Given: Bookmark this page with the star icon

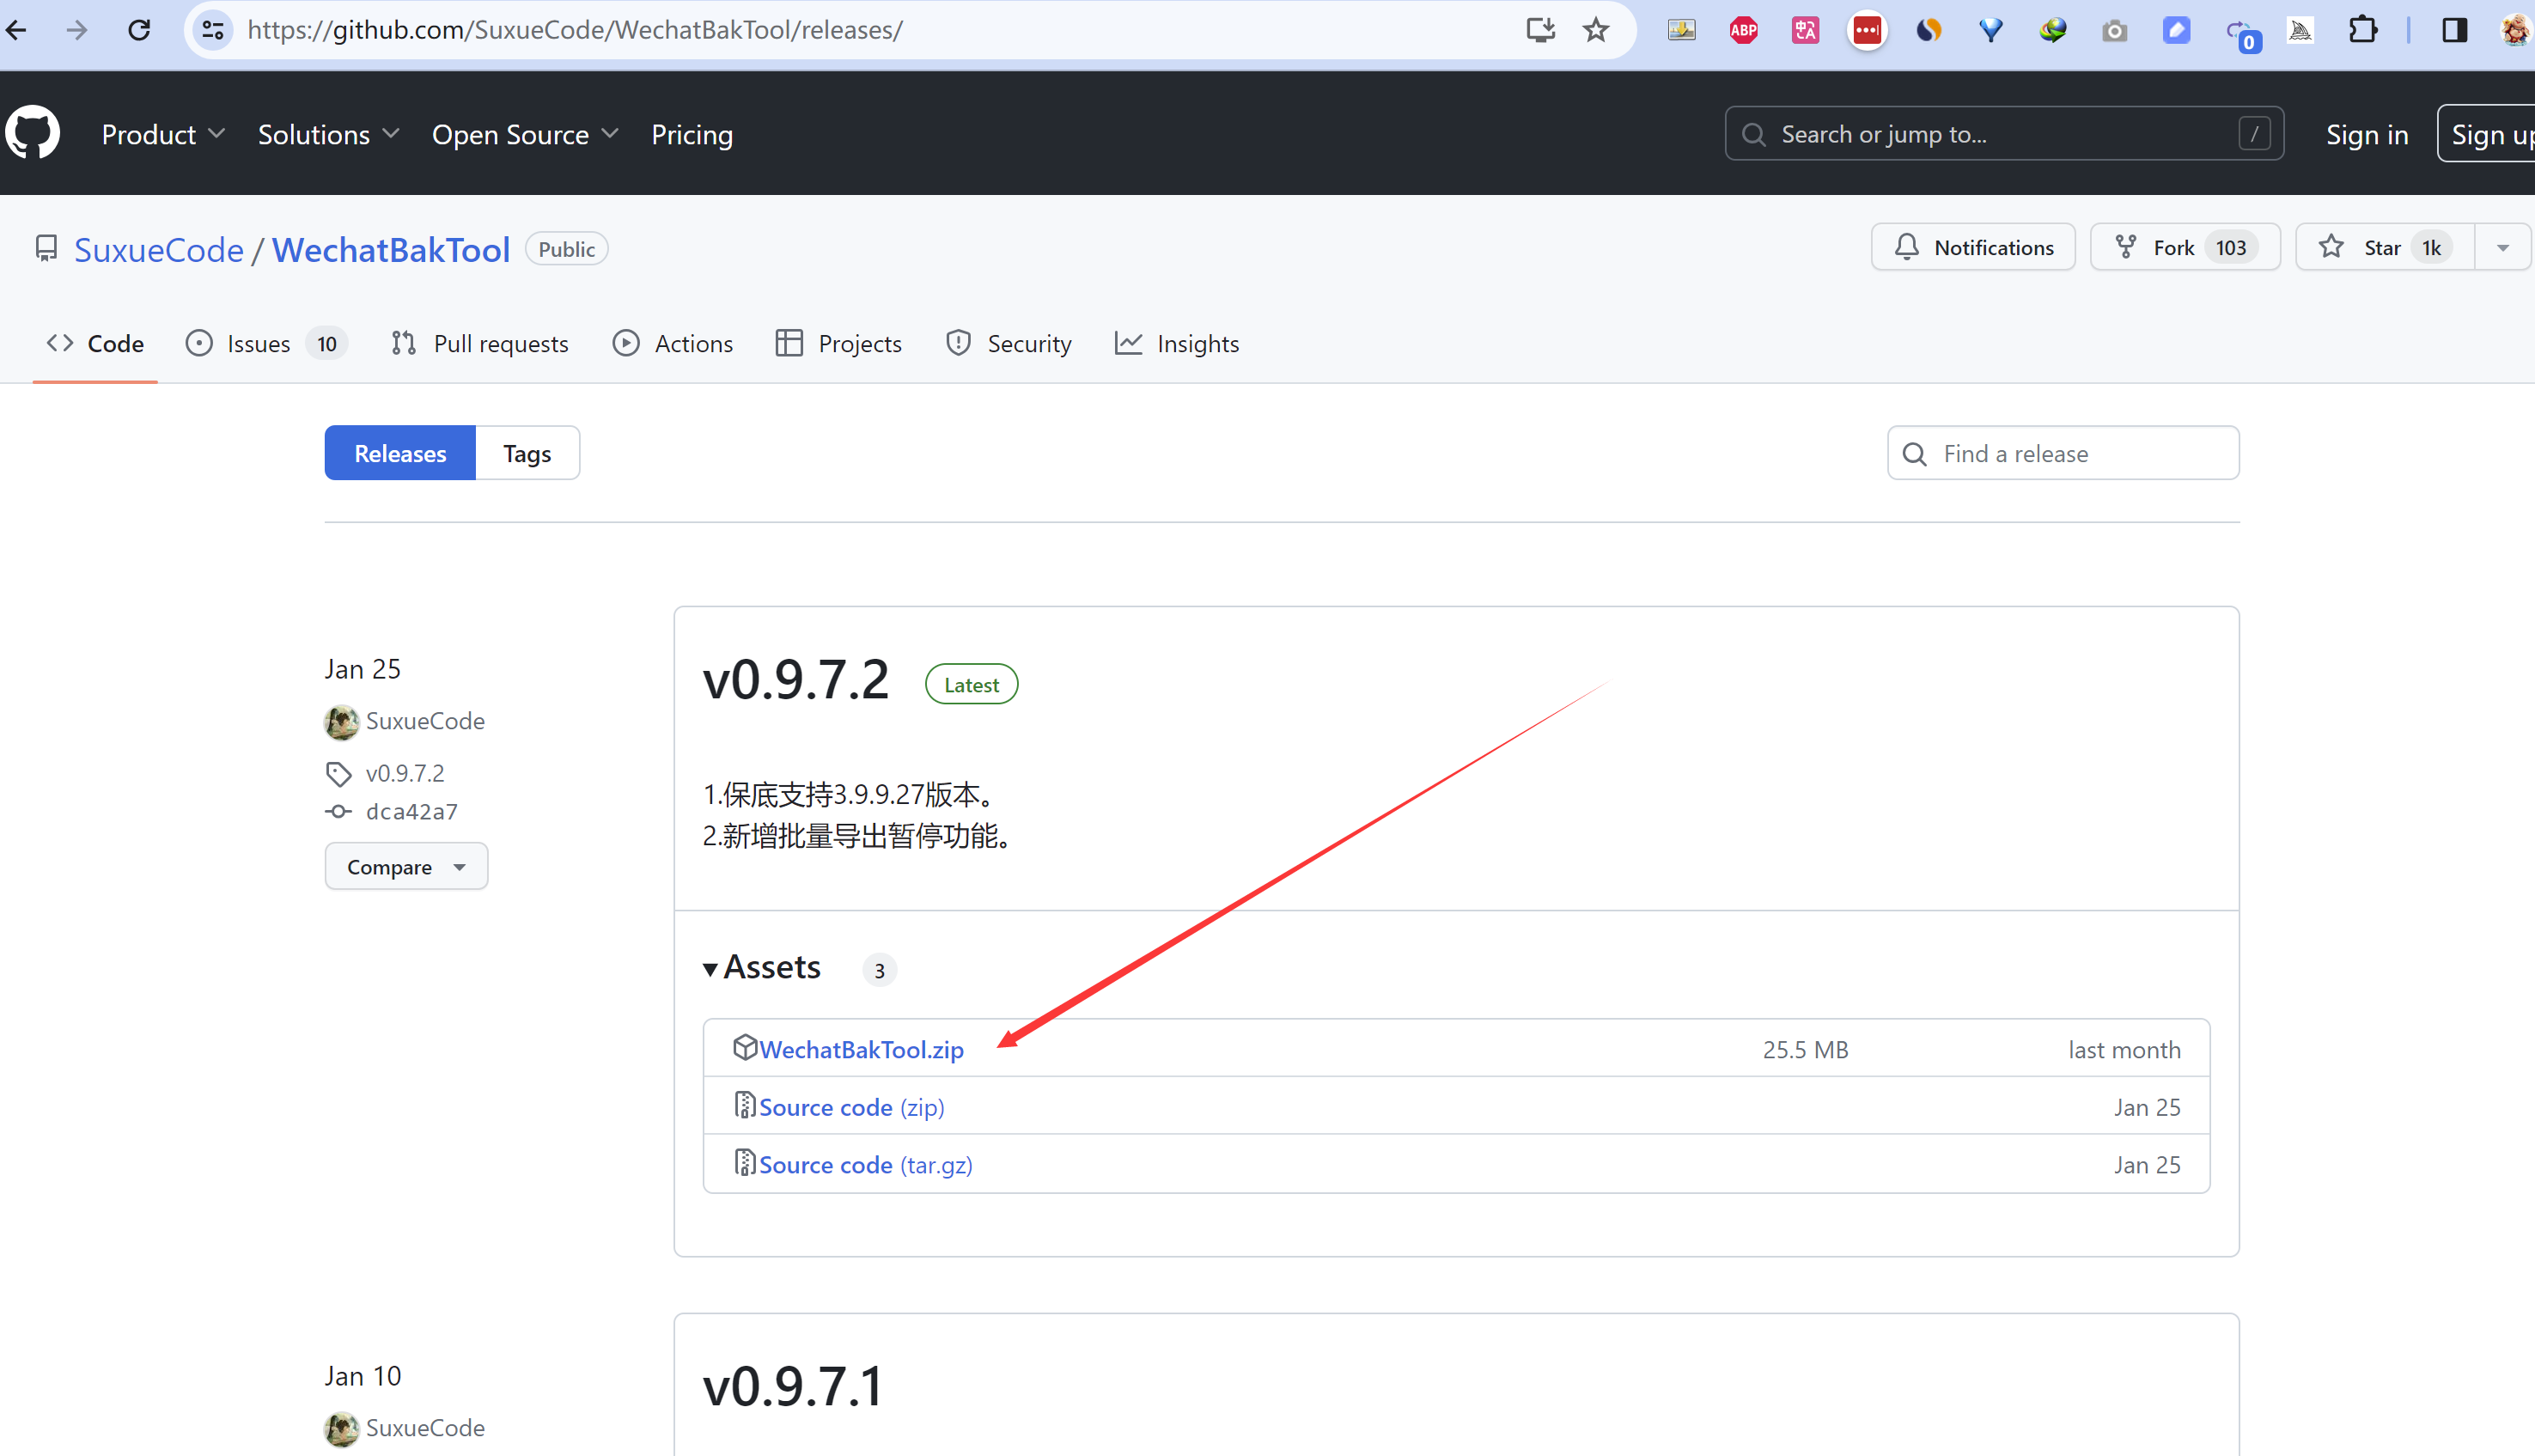Looking at the screenshot, I should pos(1596,30).
